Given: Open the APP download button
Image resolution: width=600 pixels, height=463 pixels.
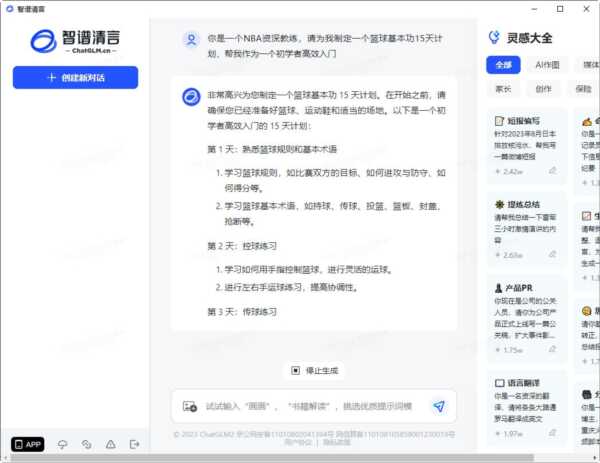Looking at the screenshot, I should [28, 444].
